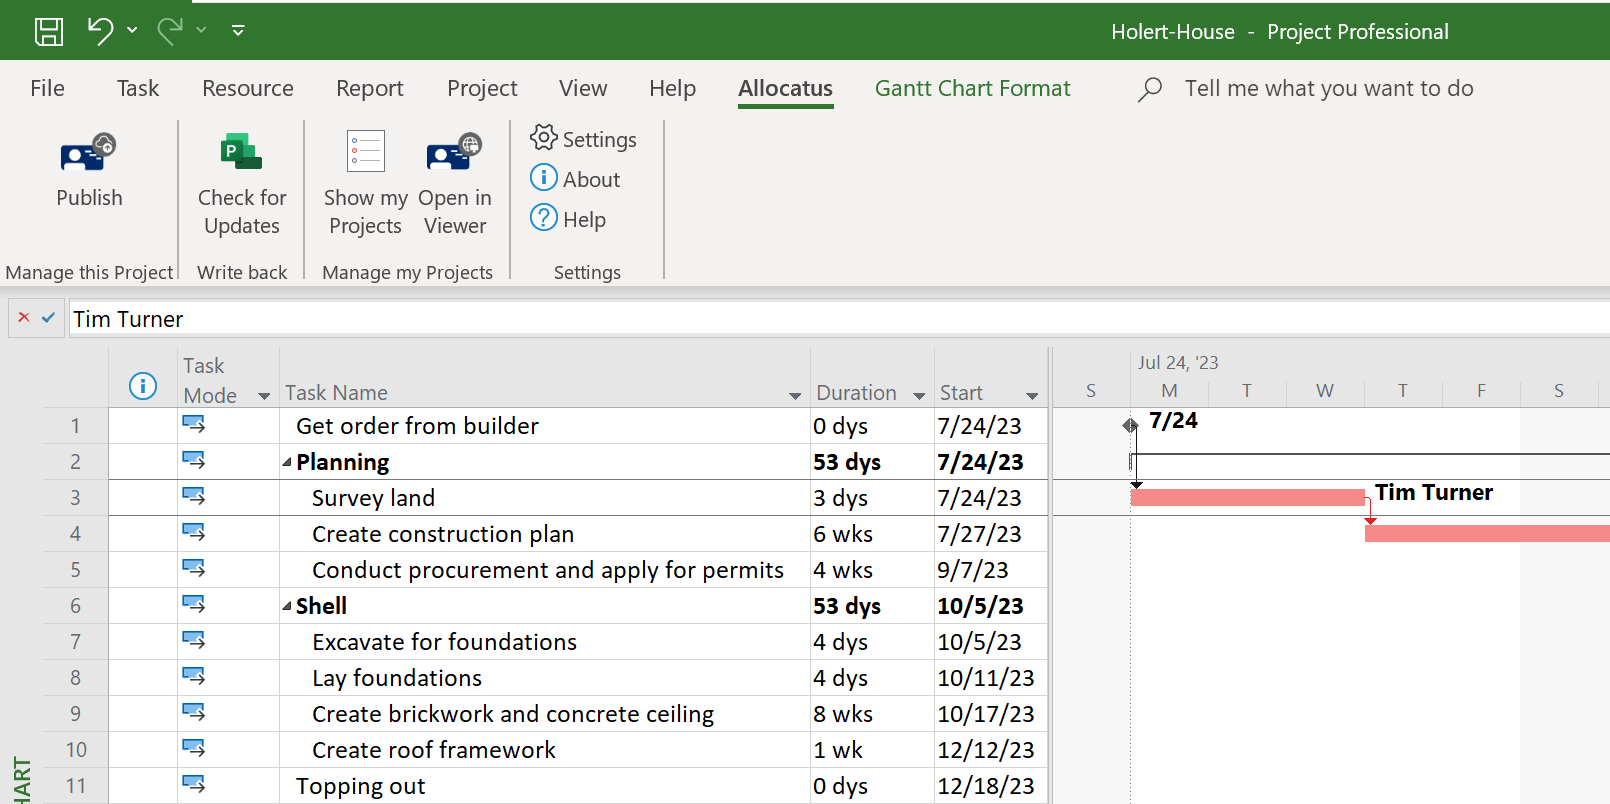Open the Gantt Chart Format tab
Viewport: 1610px width, 804px height.
(972, 88)
